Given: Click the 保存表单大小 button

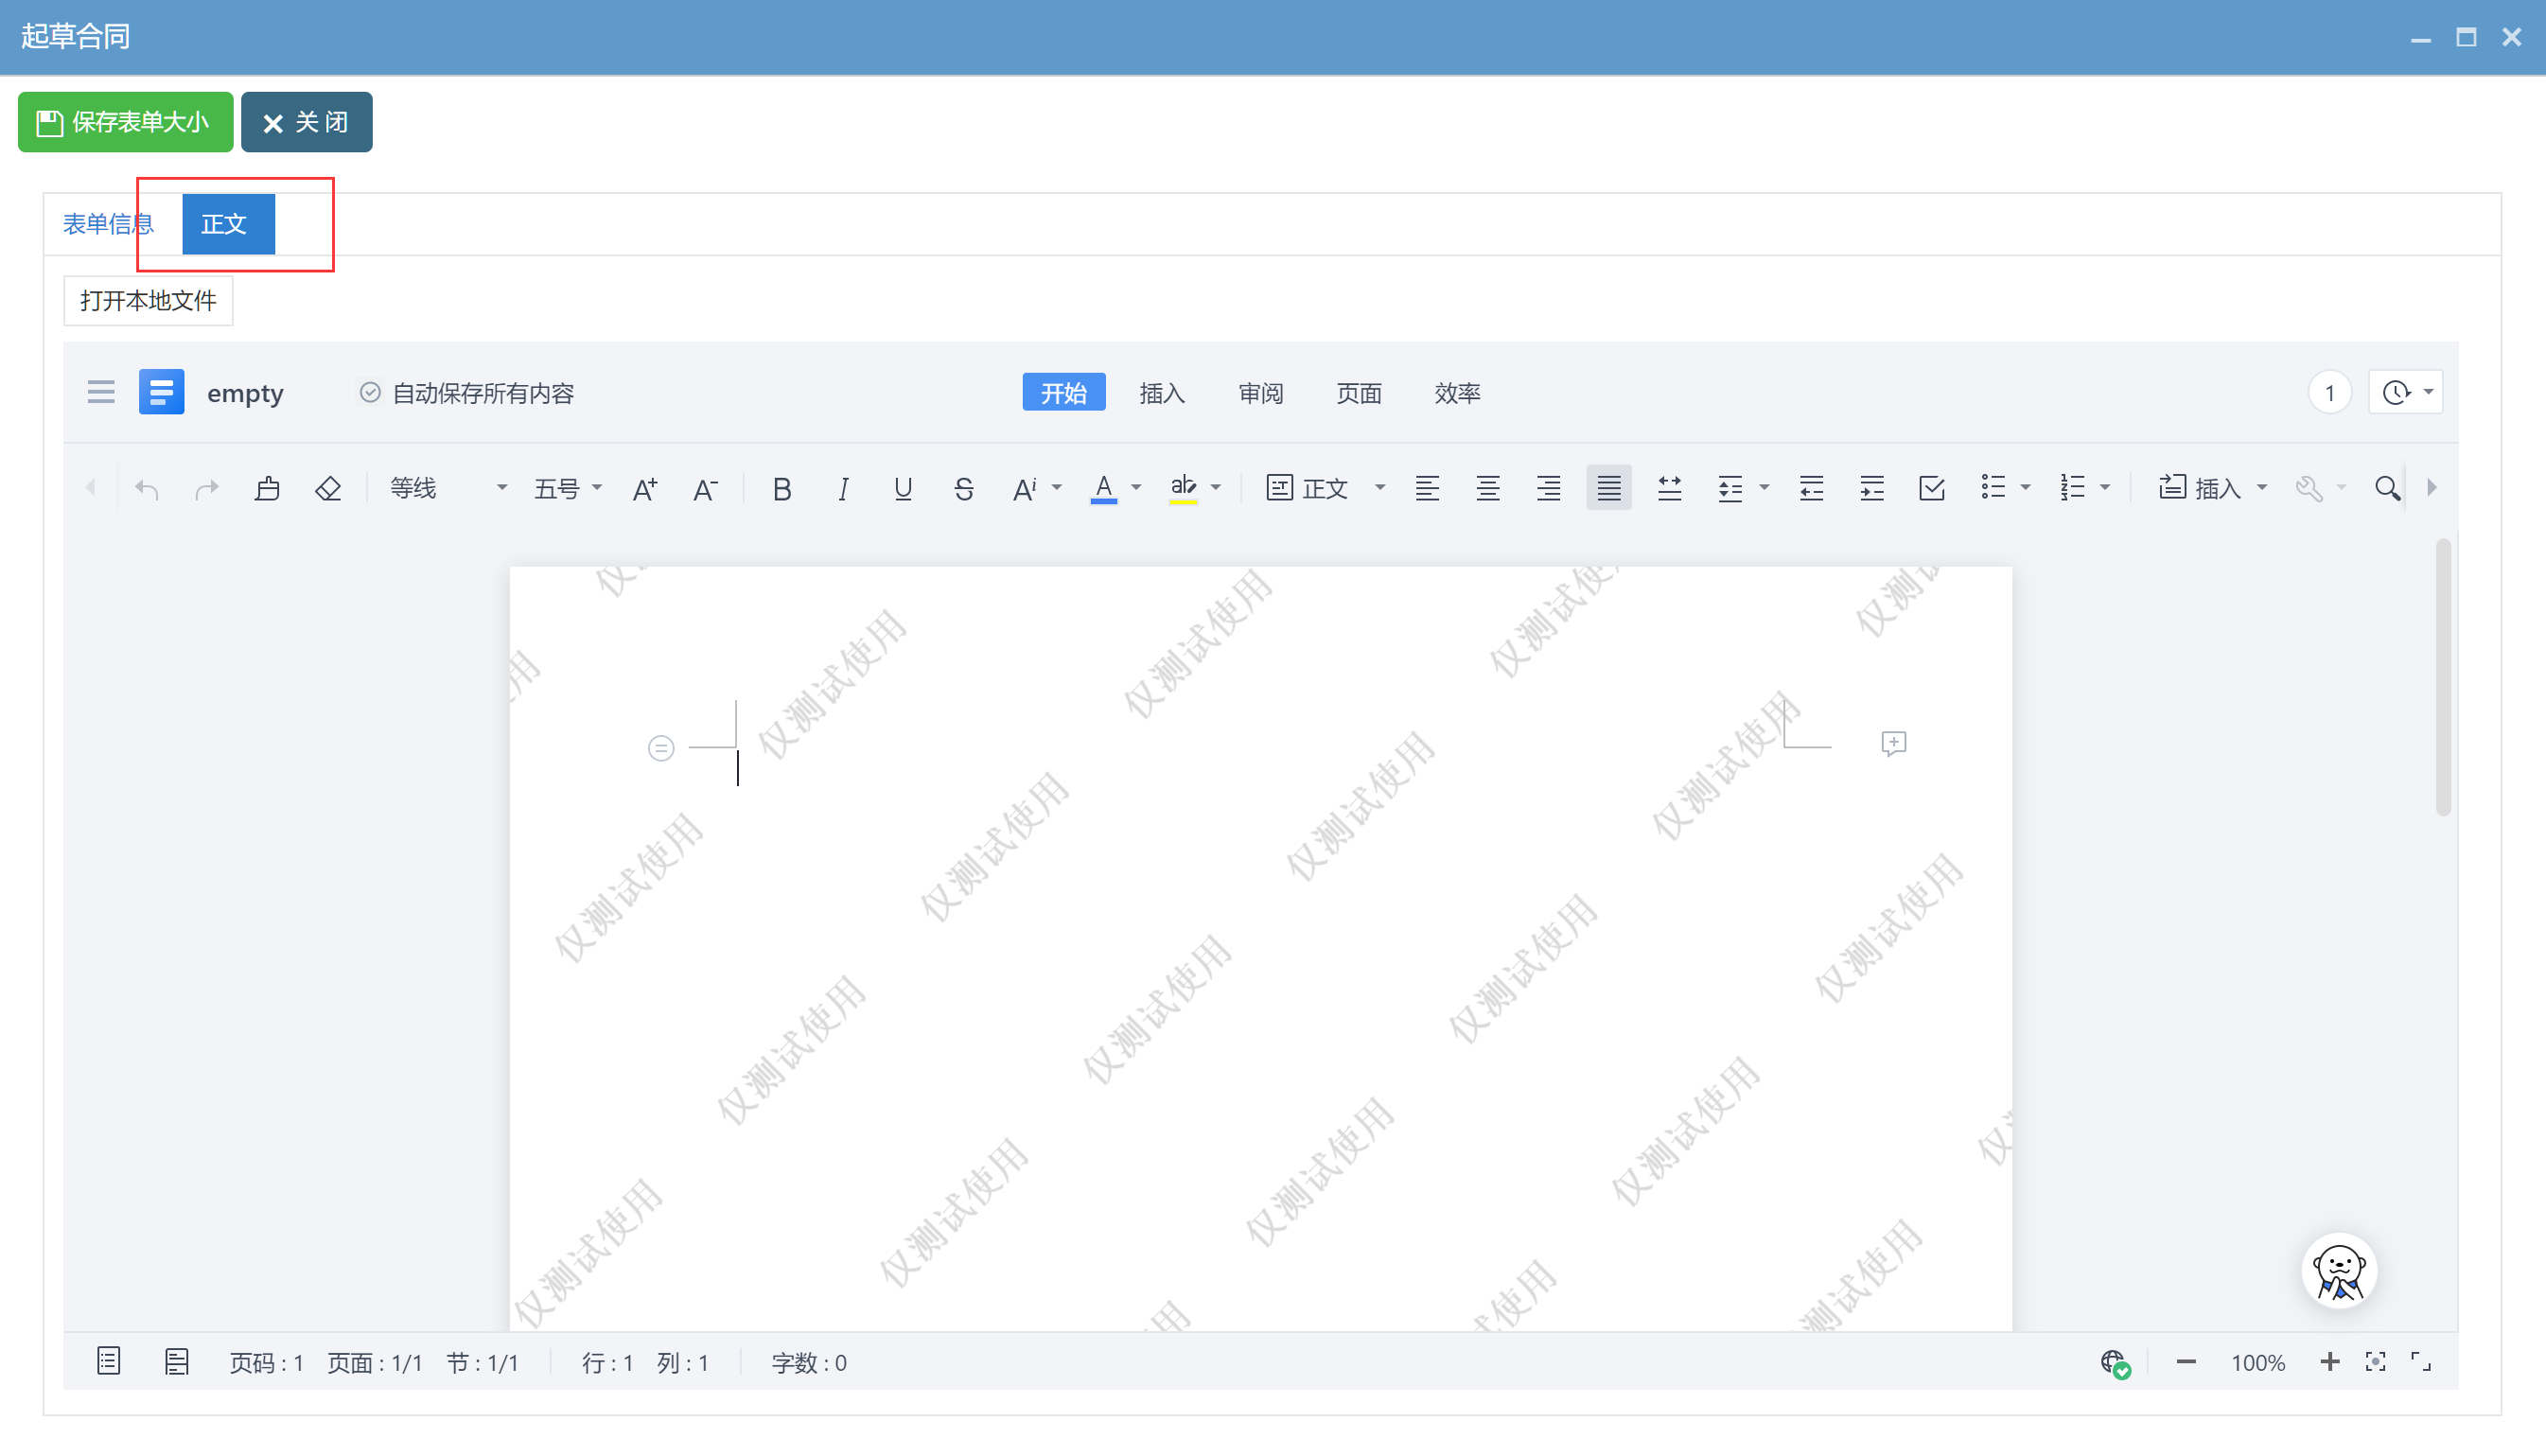Looking at the screenshot, I should pyautogui.click(x=126, y=122).
